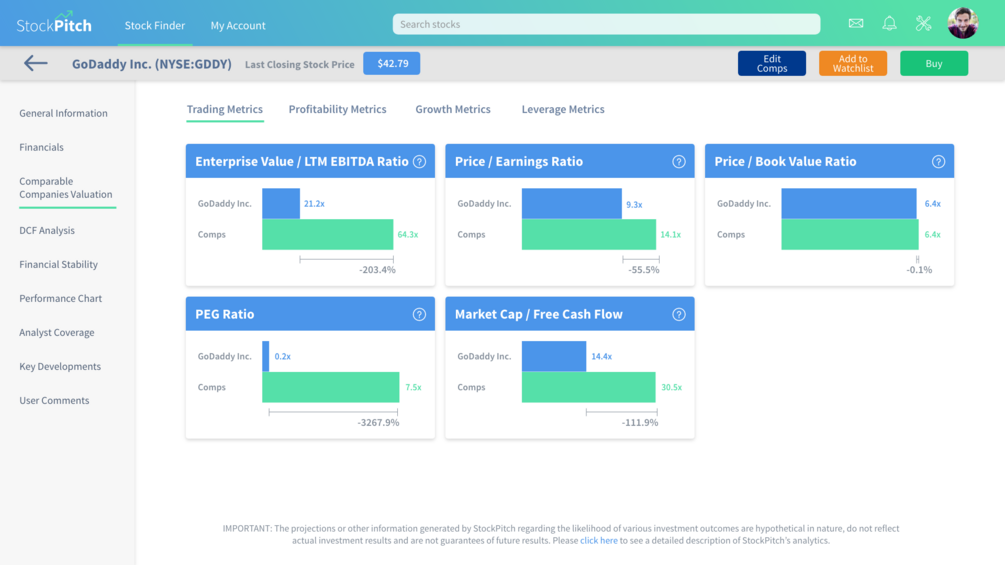Click Add to Watchlist button
This screenshot has width=1005, height=565.
(x=853, y=63)
